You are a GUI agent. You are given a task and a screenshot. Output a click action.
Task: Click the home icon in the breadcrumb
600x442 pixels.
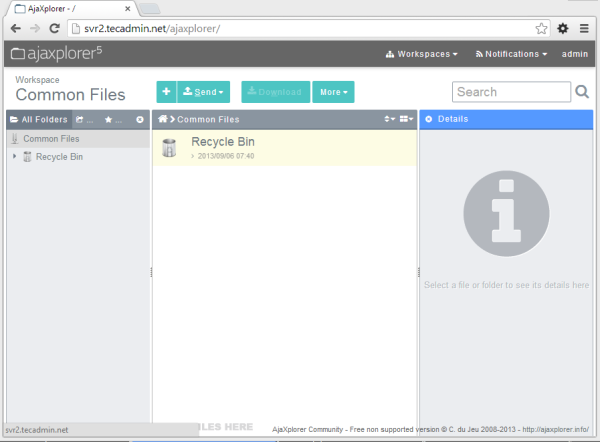163,119
